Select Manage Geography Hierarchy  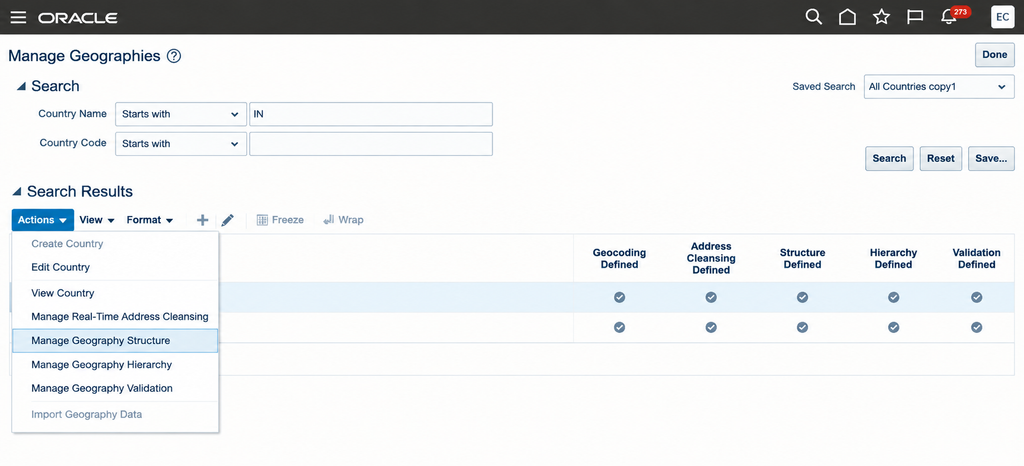click(115, 364)
